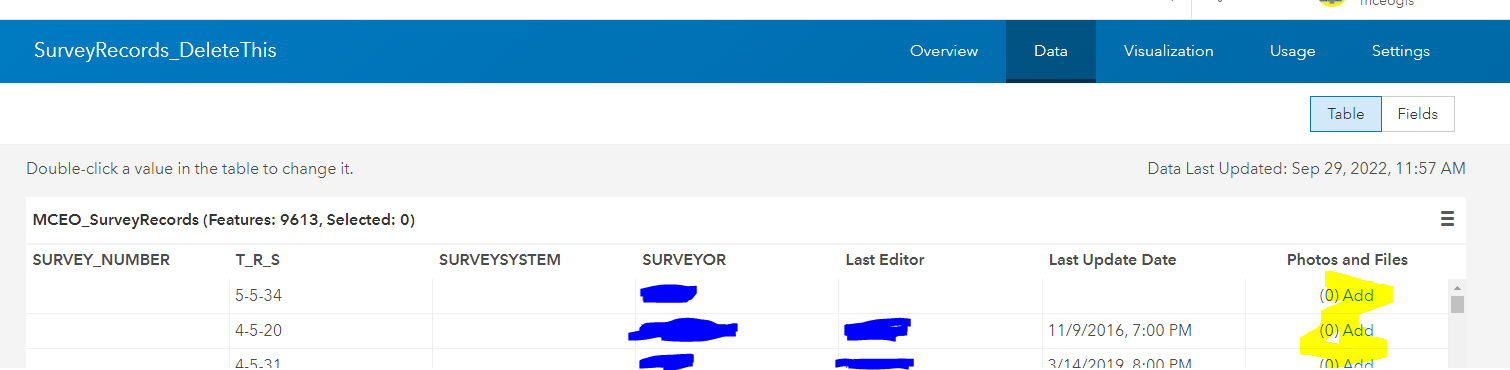
Task: Click the SurveyRecords_DeleteThis title
Action: 155,50
